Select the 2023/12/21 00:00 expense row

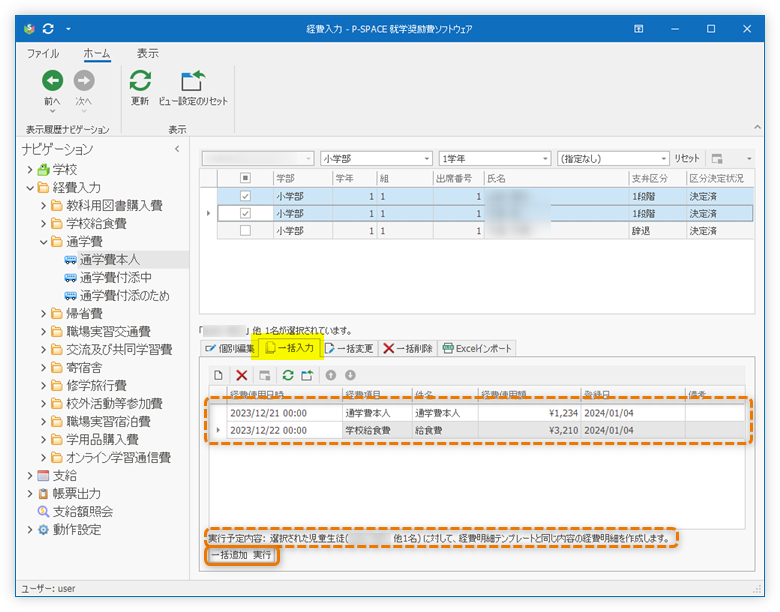(x=476, y=413)
